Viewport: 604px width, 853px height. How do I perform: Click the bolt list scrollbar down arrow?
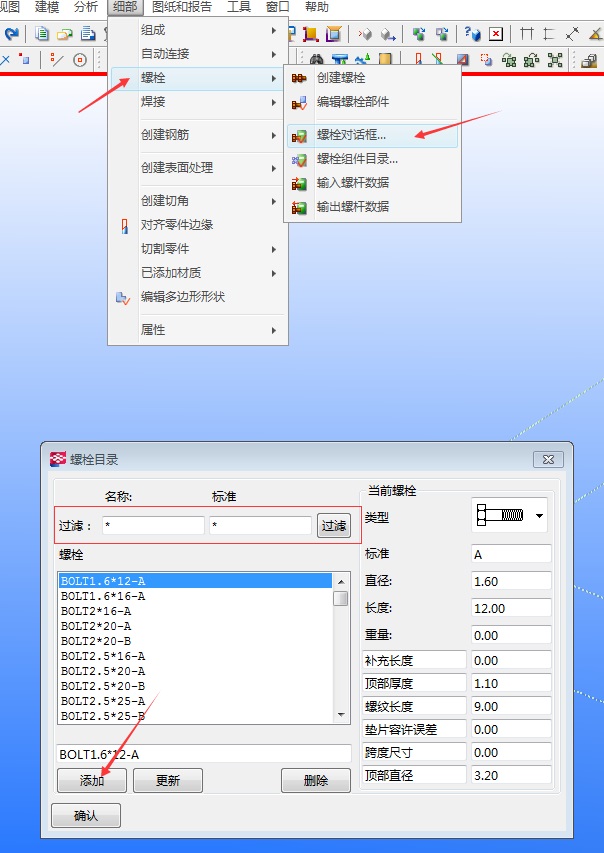coord(341,715)
